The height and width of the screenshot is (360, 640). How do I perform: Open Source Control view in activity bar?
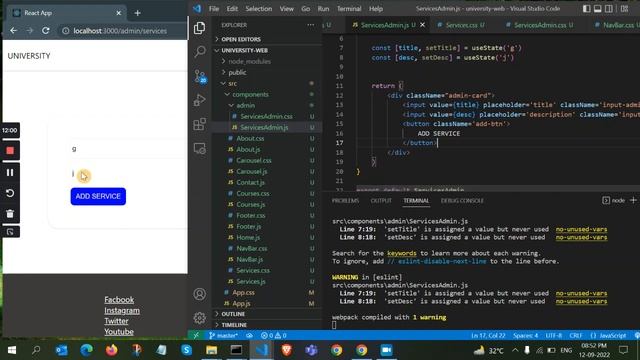point(200,76)
